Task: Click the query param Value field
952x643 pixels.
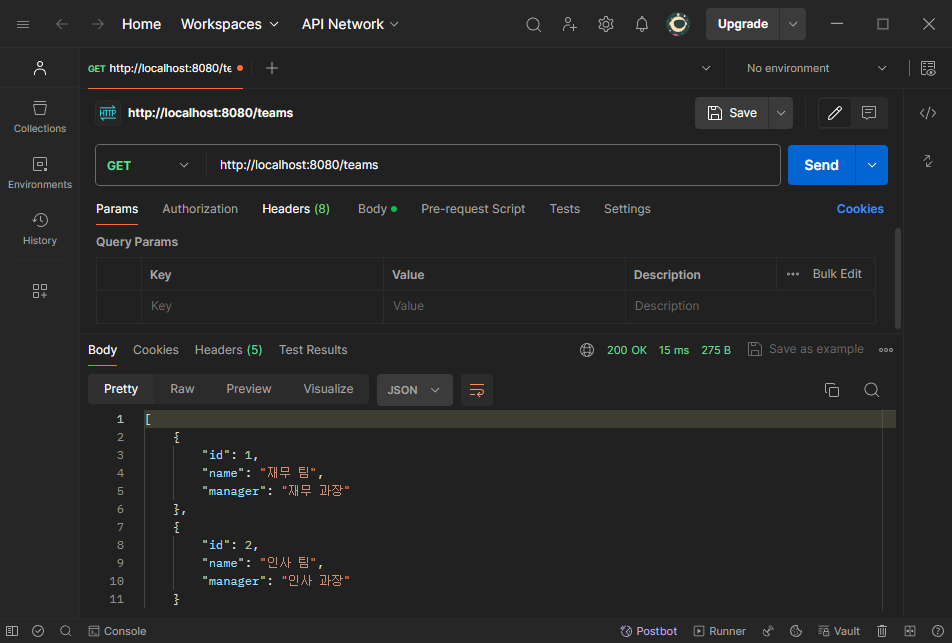Action: point(504,306)
